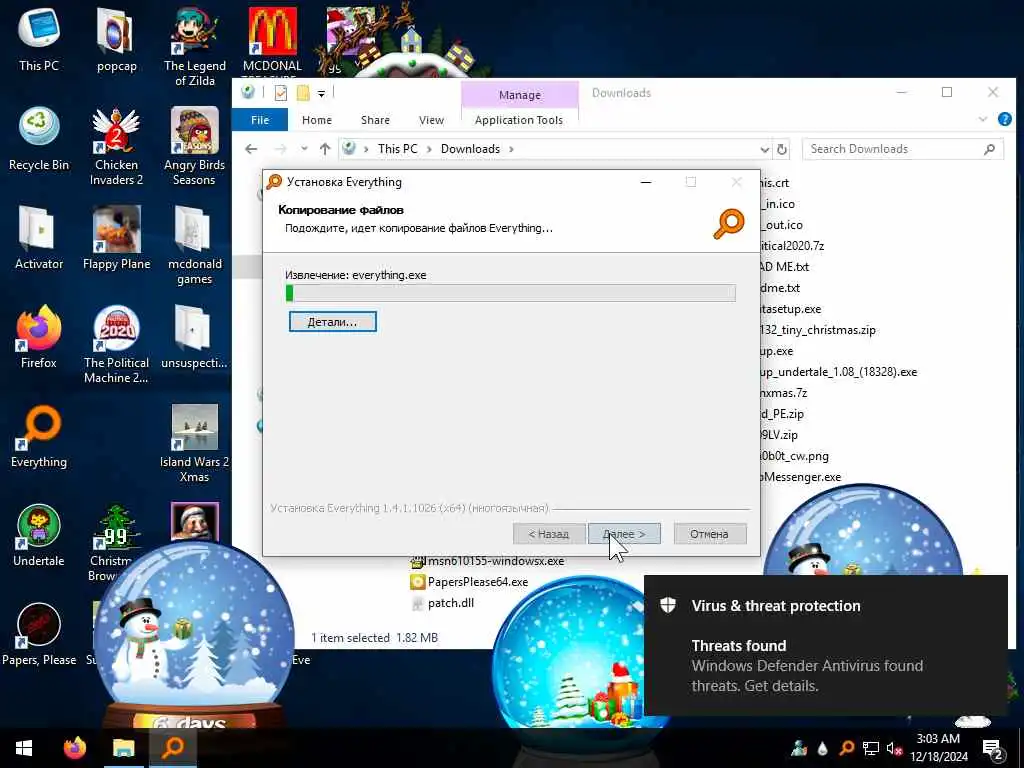
Task: Click the This PC breadcrumb in address bar
Action: click(398, 149)
